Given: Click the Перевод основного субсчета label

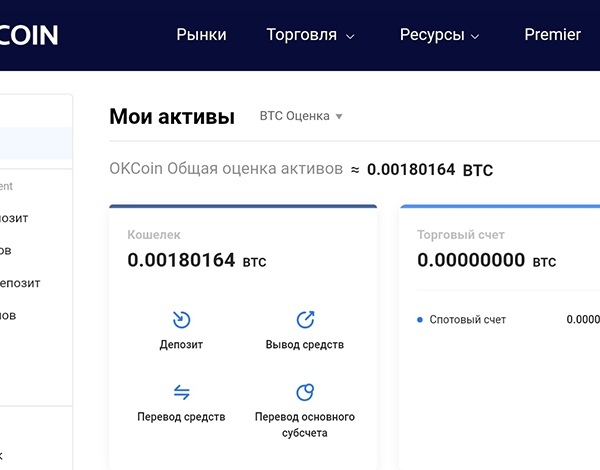Looking at the screenshot, I should tap(305, 425).
